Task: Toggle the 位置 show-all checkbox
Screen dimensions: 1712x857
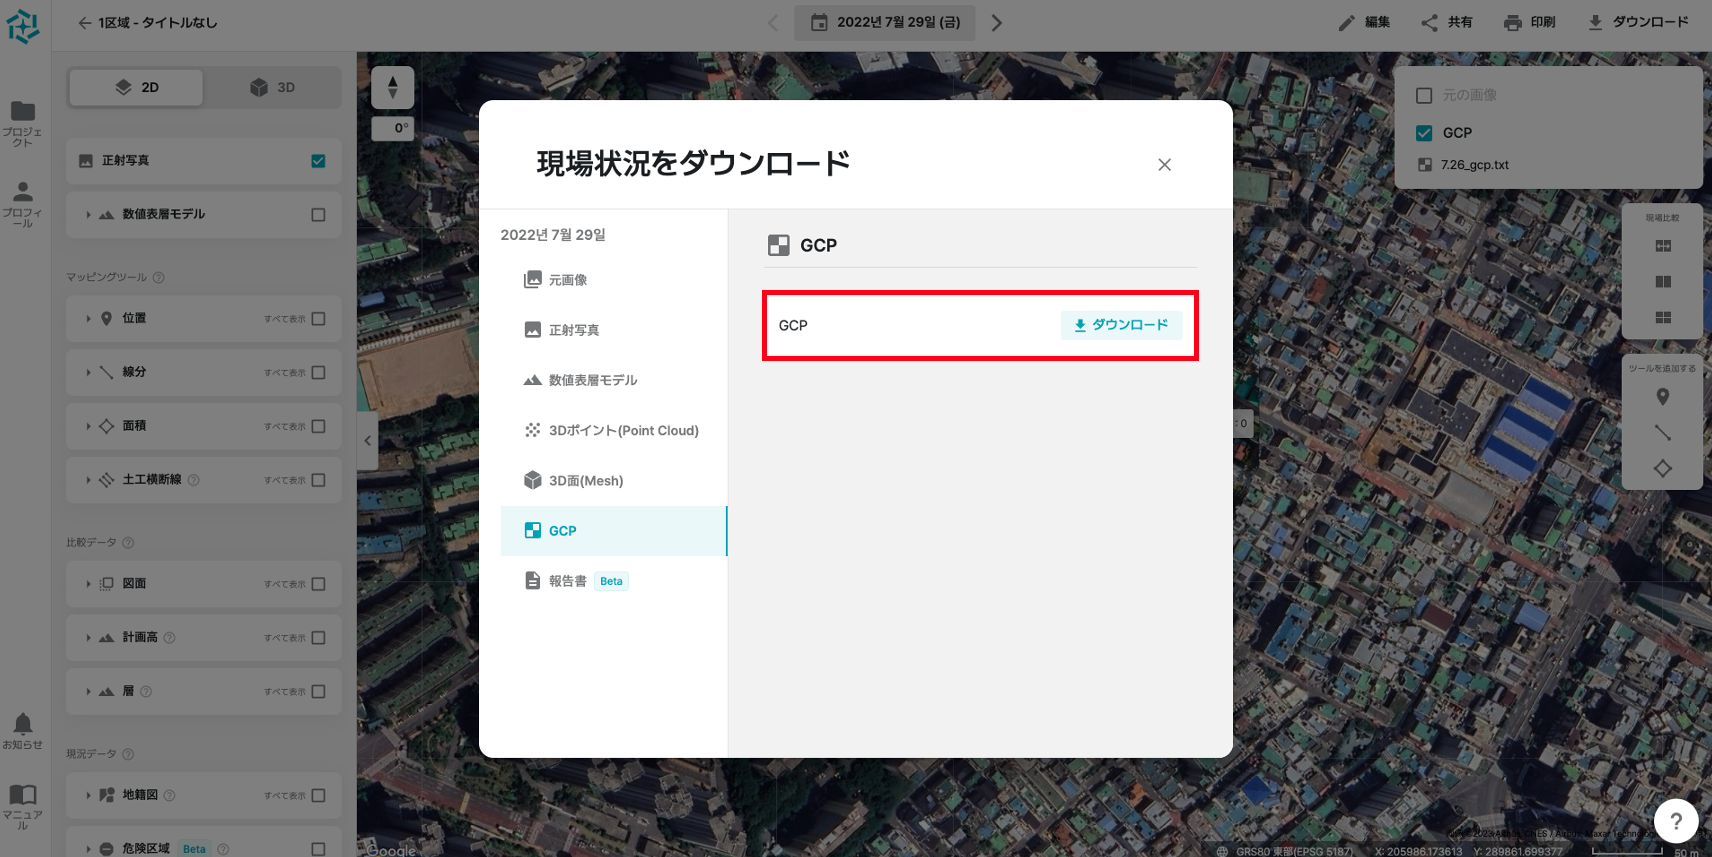Action: click(318, 319)
